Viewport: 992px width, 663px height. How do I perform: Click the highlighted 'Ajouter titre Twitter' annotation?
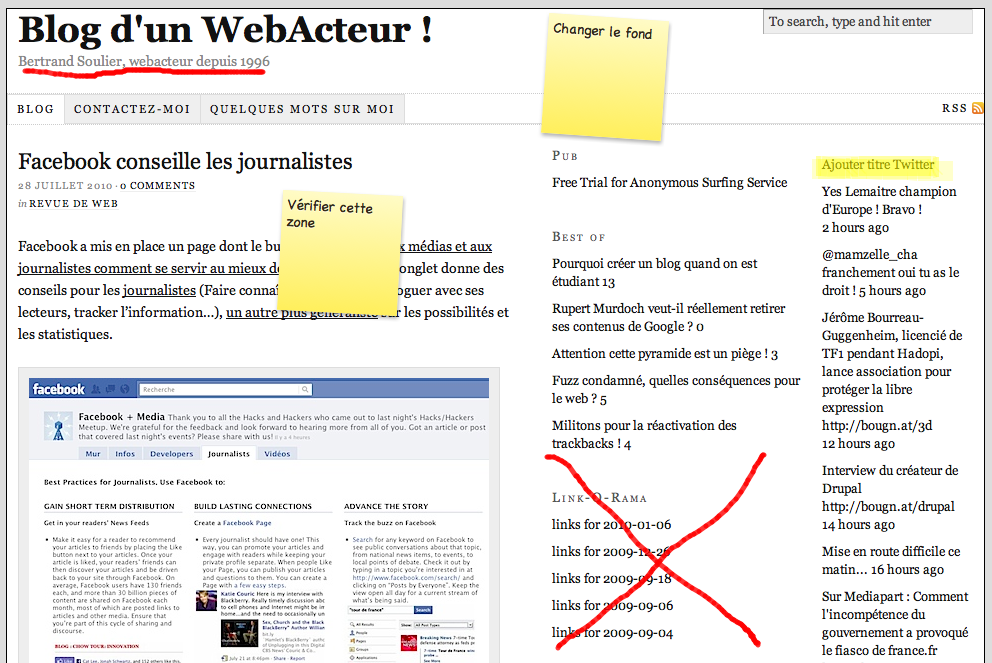point(878,165)
